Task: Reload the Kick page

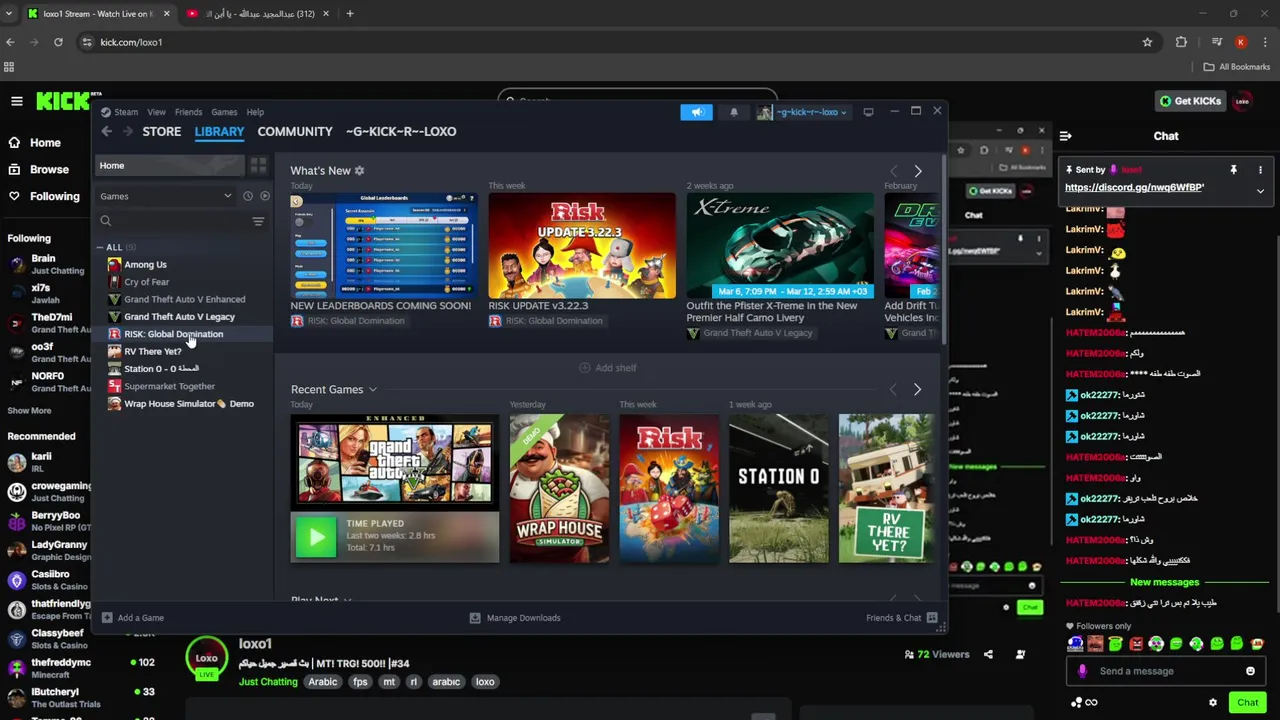Action: point(58,42)
